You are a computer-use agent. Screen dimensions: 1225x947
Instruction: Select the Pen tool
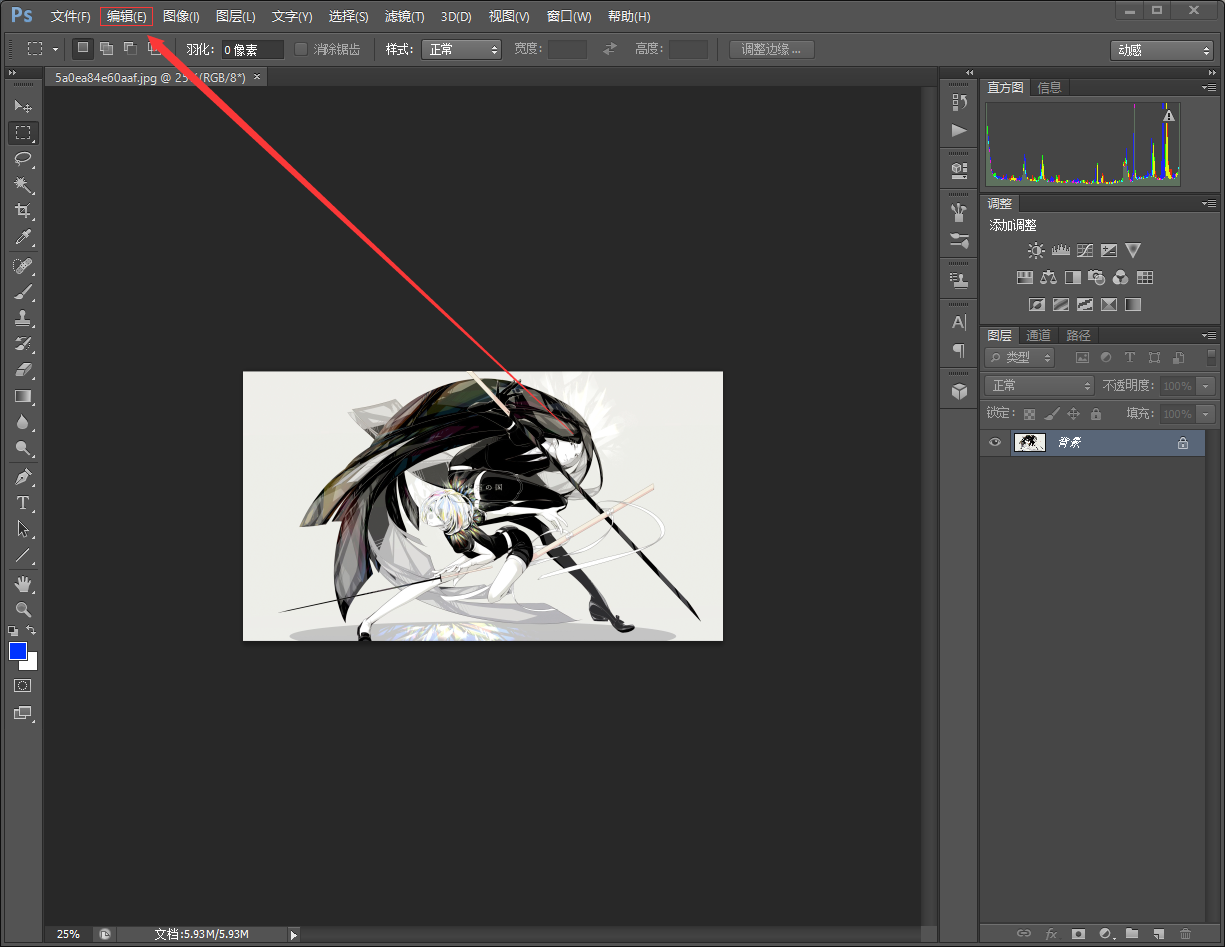23,476
